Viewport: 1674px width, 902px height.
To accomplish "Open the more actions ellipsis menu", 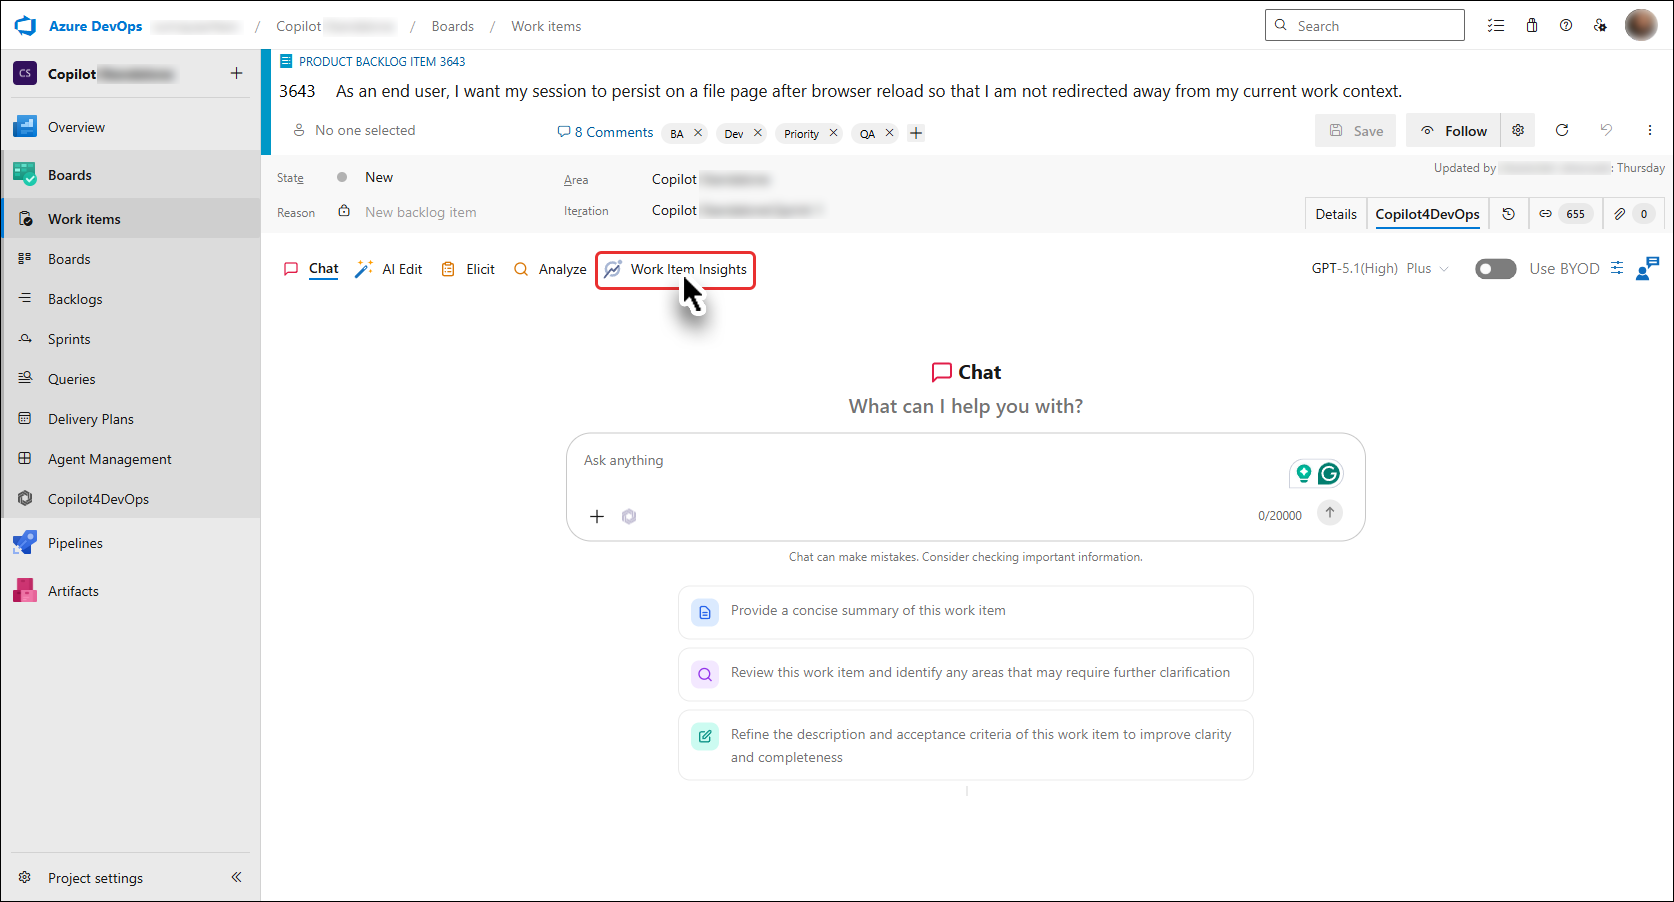I will click(x=1650, y=130).
